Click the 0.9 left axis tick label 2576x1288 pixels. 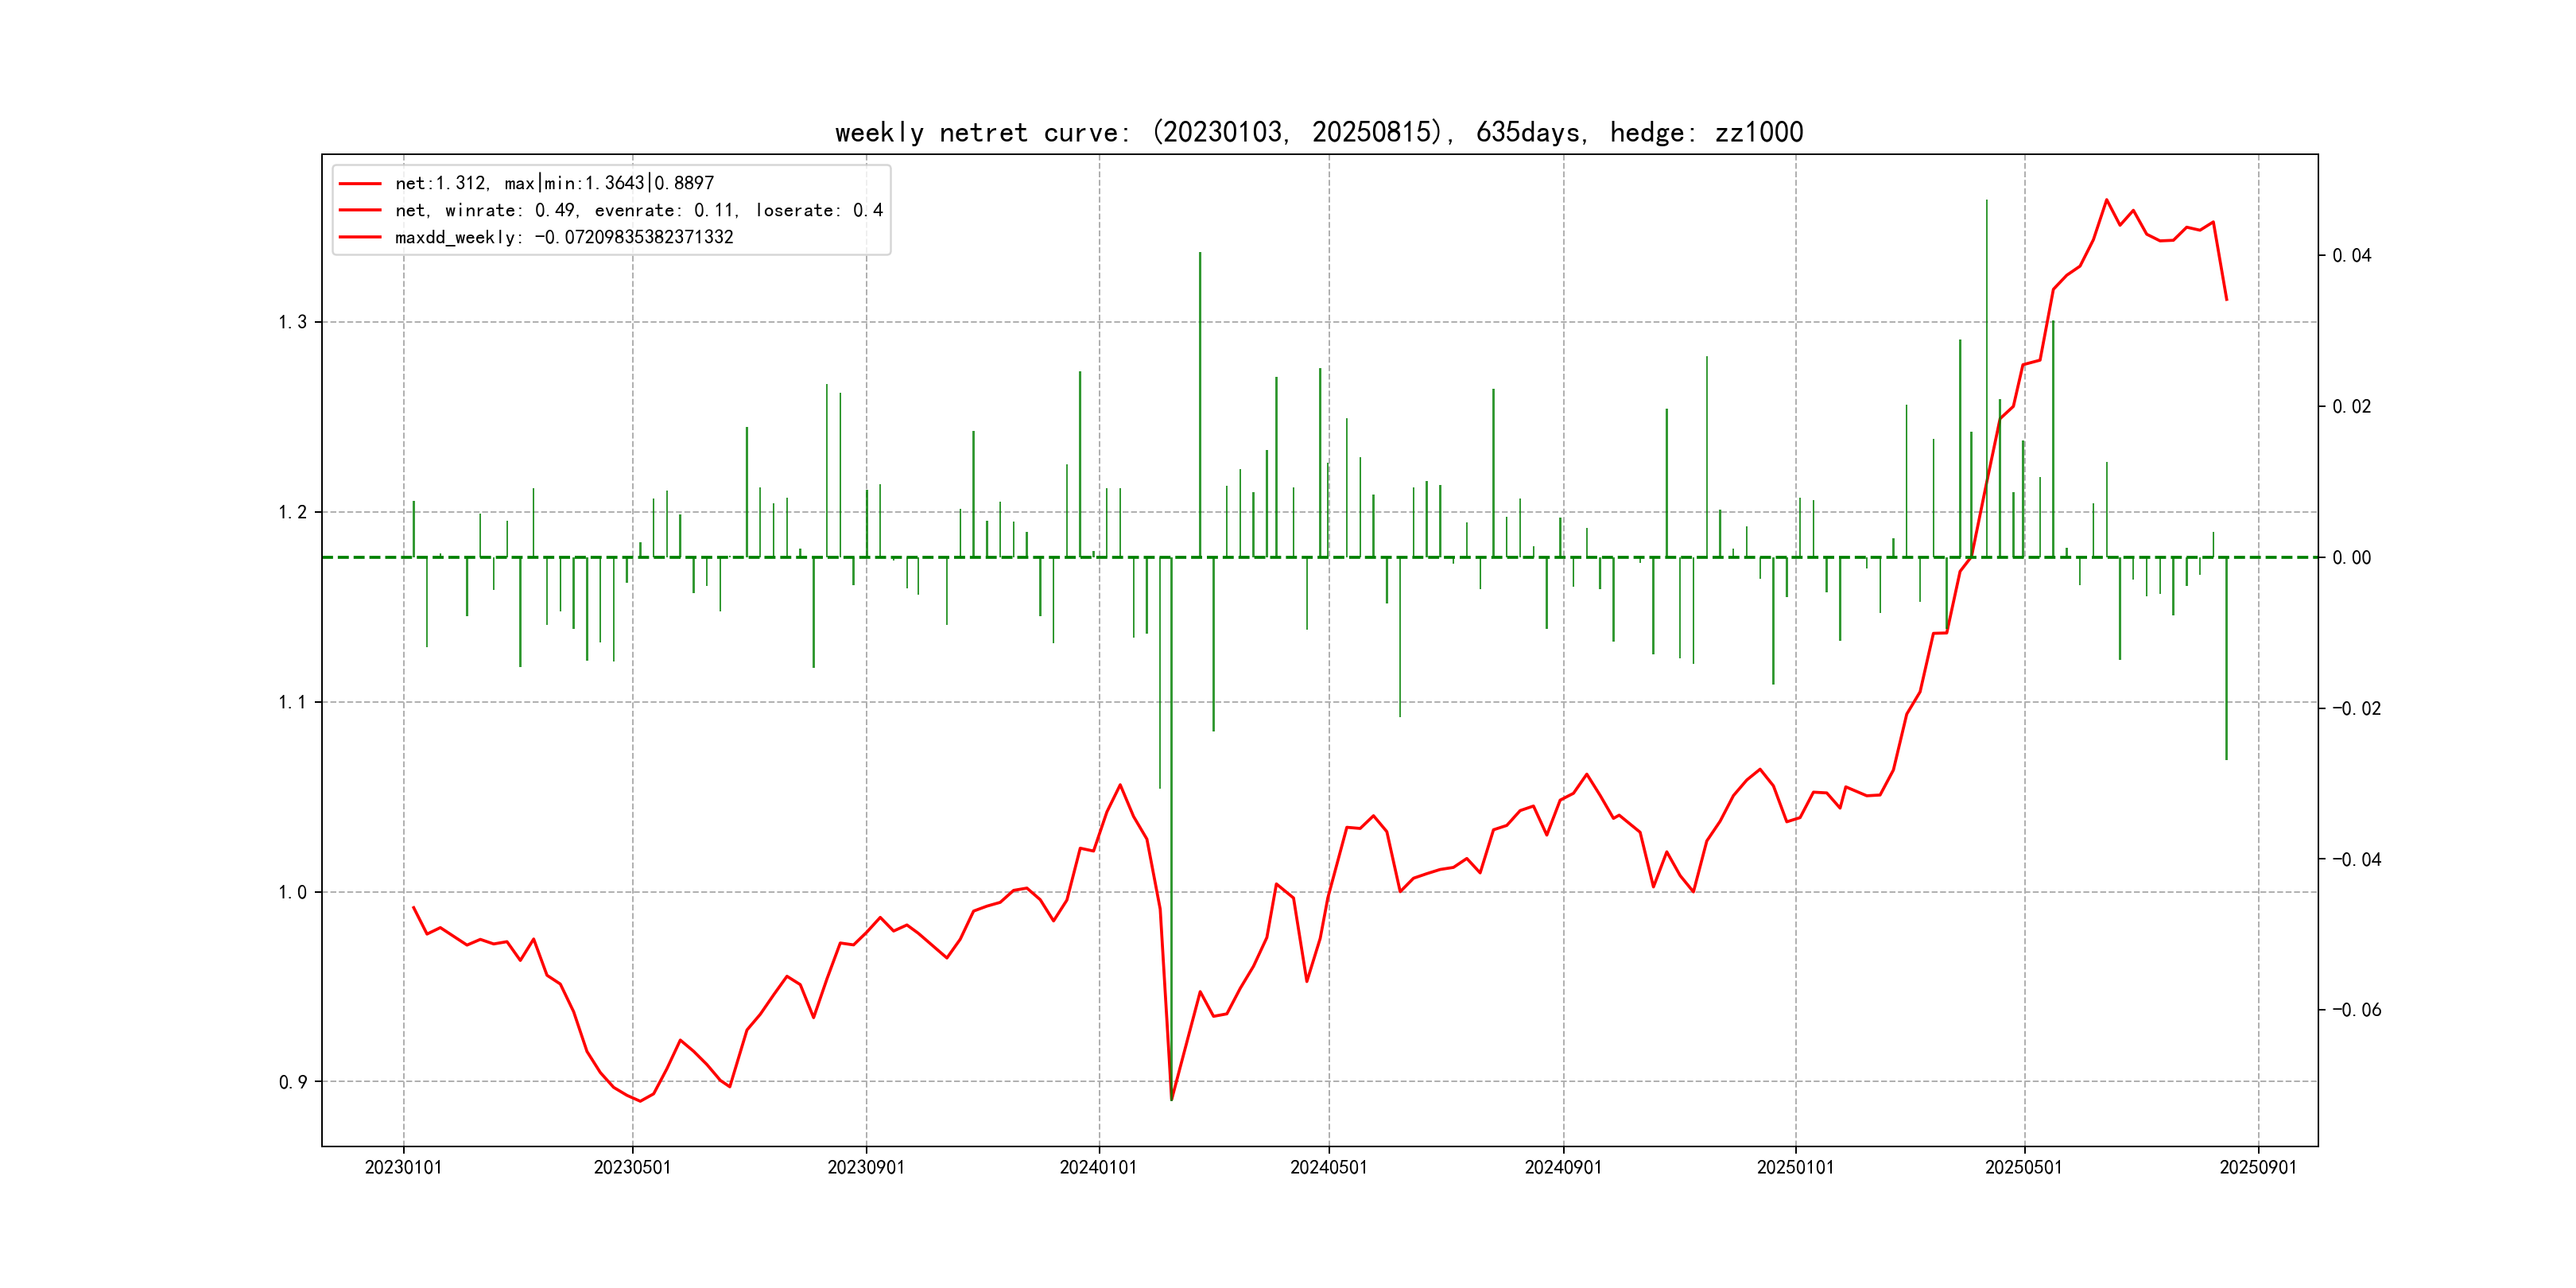click(x=292, y=1082)
